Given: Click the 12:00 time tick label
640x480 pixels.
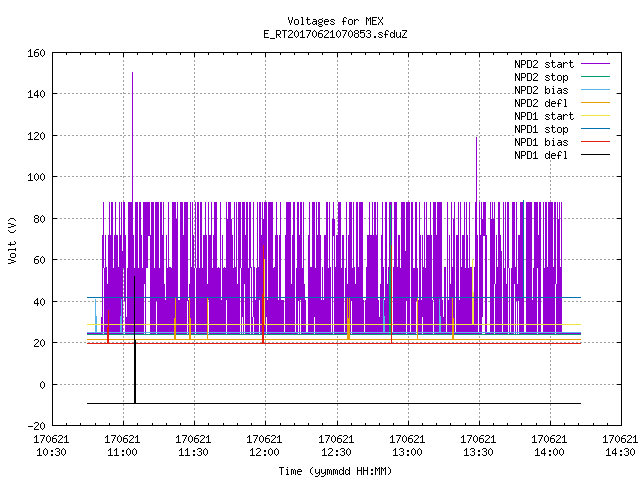Looking at the screenshot, I should pyautogui.click(x=264, y=452).
